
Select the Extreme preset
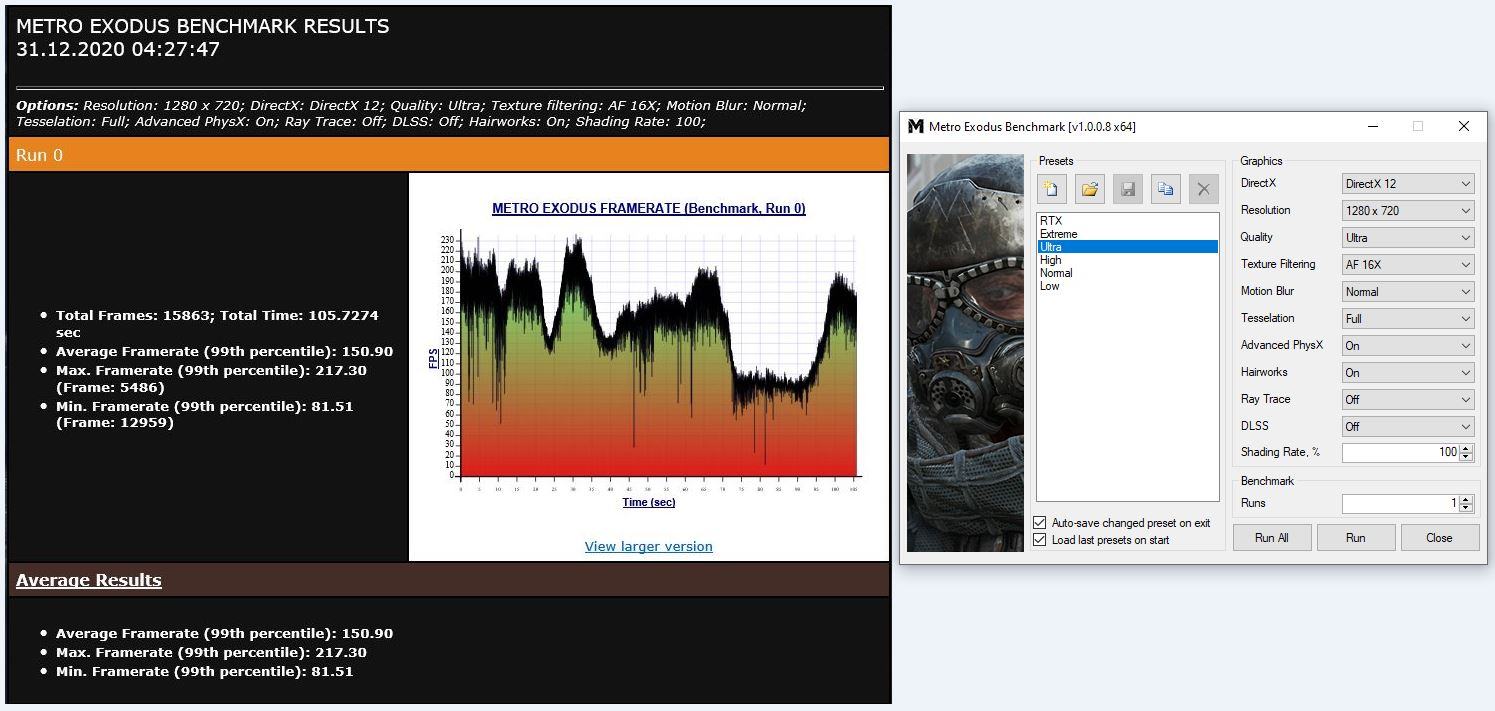1127,234
